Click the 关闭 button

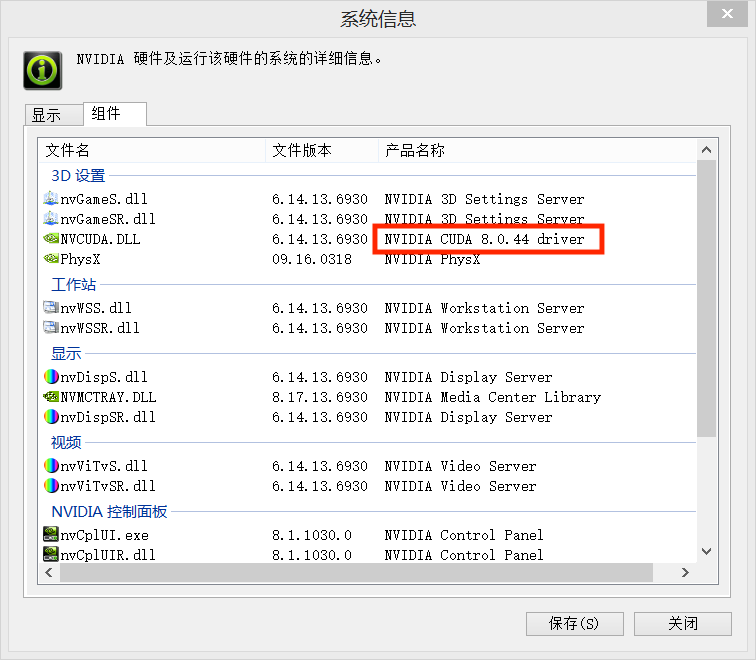coord(683,624)
